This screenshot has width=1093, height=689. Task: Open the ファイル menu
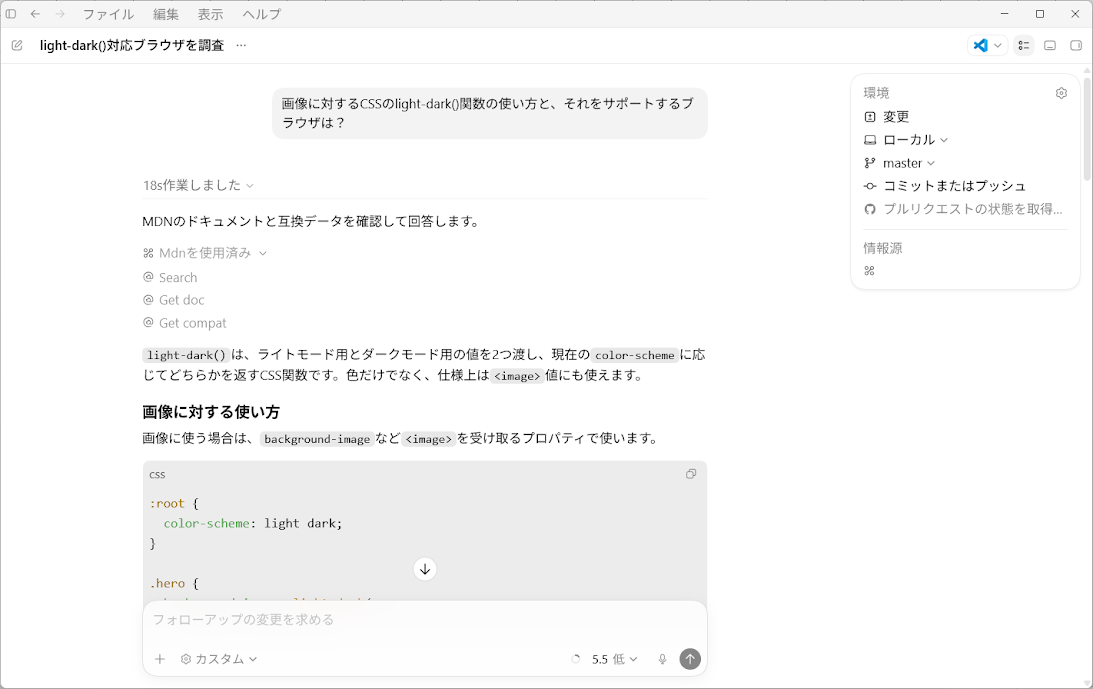108,14
